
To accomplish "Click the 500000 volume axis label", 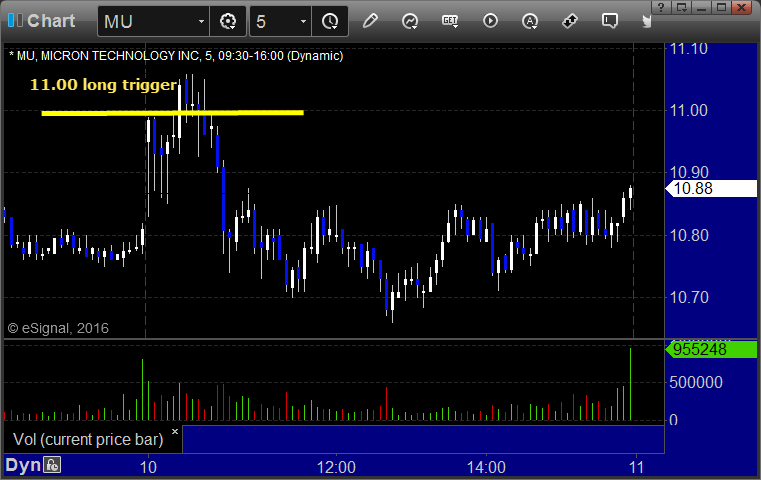I will (696, 382).
